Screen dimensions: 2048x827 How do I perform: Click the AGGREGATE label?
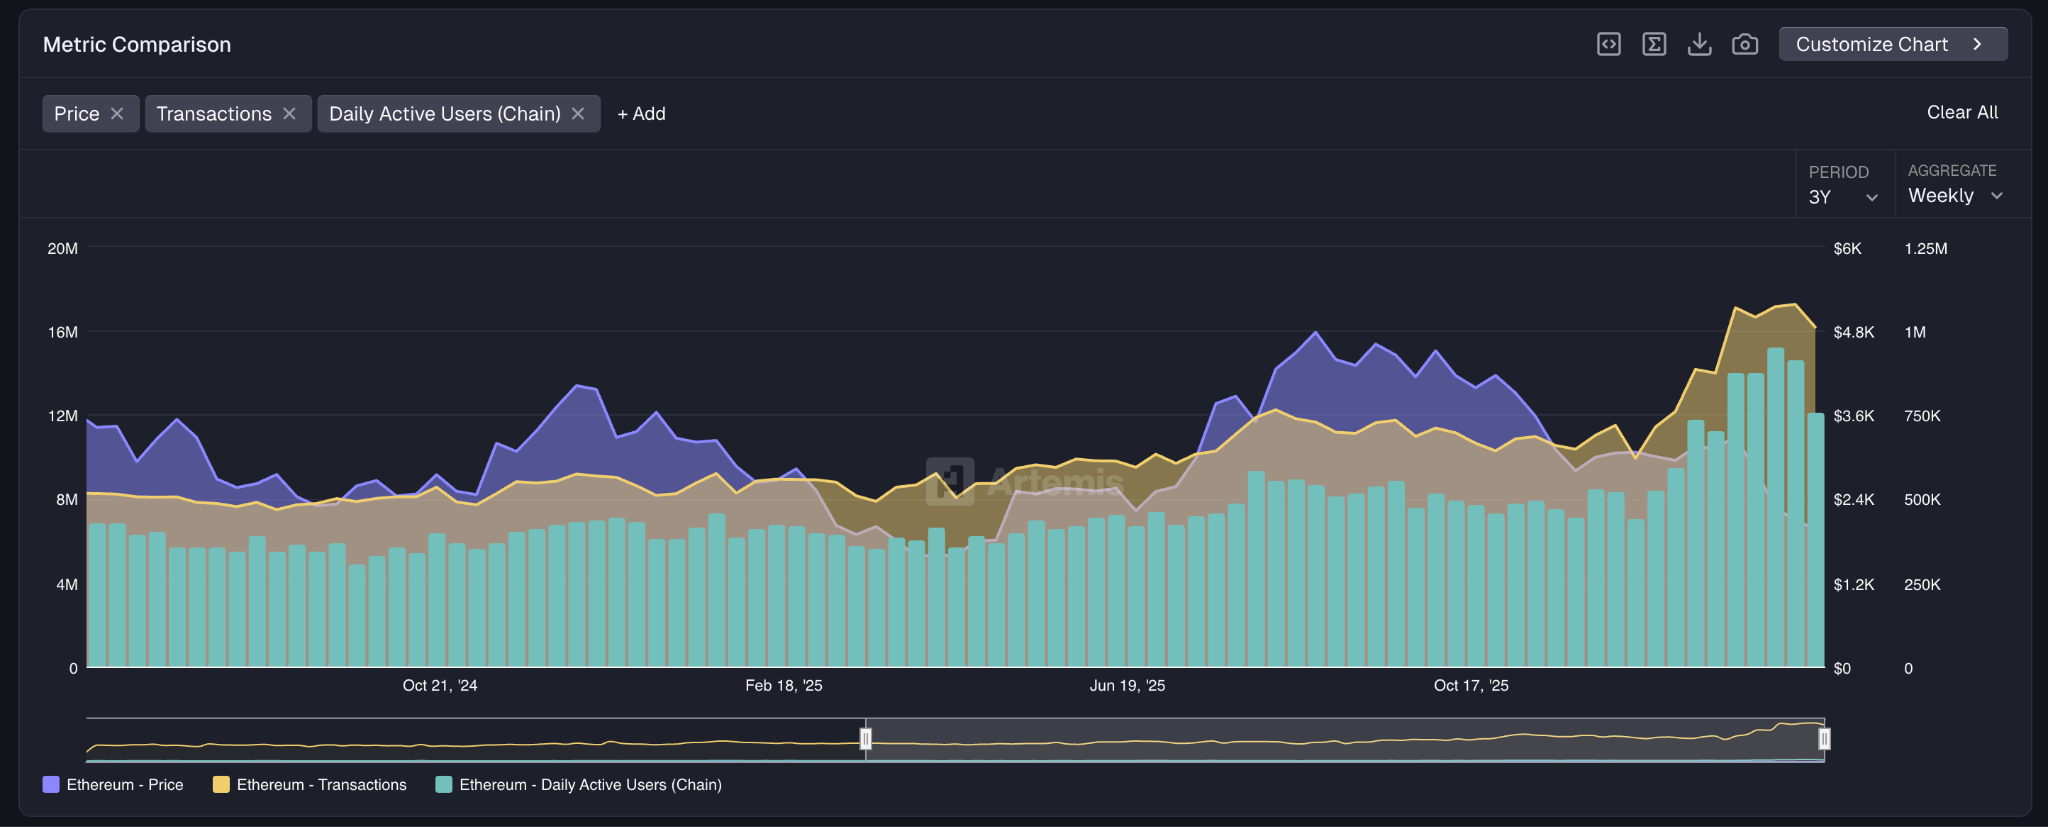pyautogui.click(x=1952, y=171)
